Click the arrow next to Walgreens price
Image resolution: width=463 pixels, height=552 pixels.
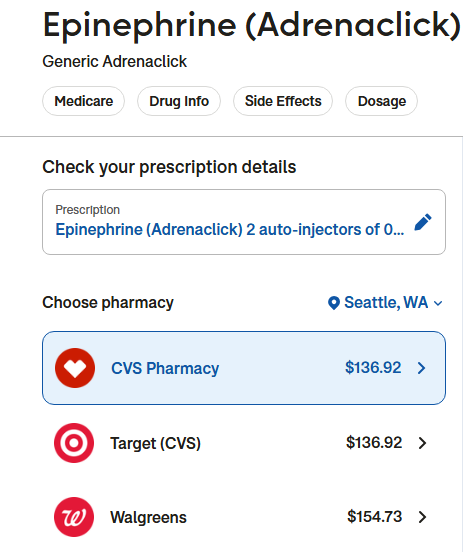pos(423,517)
